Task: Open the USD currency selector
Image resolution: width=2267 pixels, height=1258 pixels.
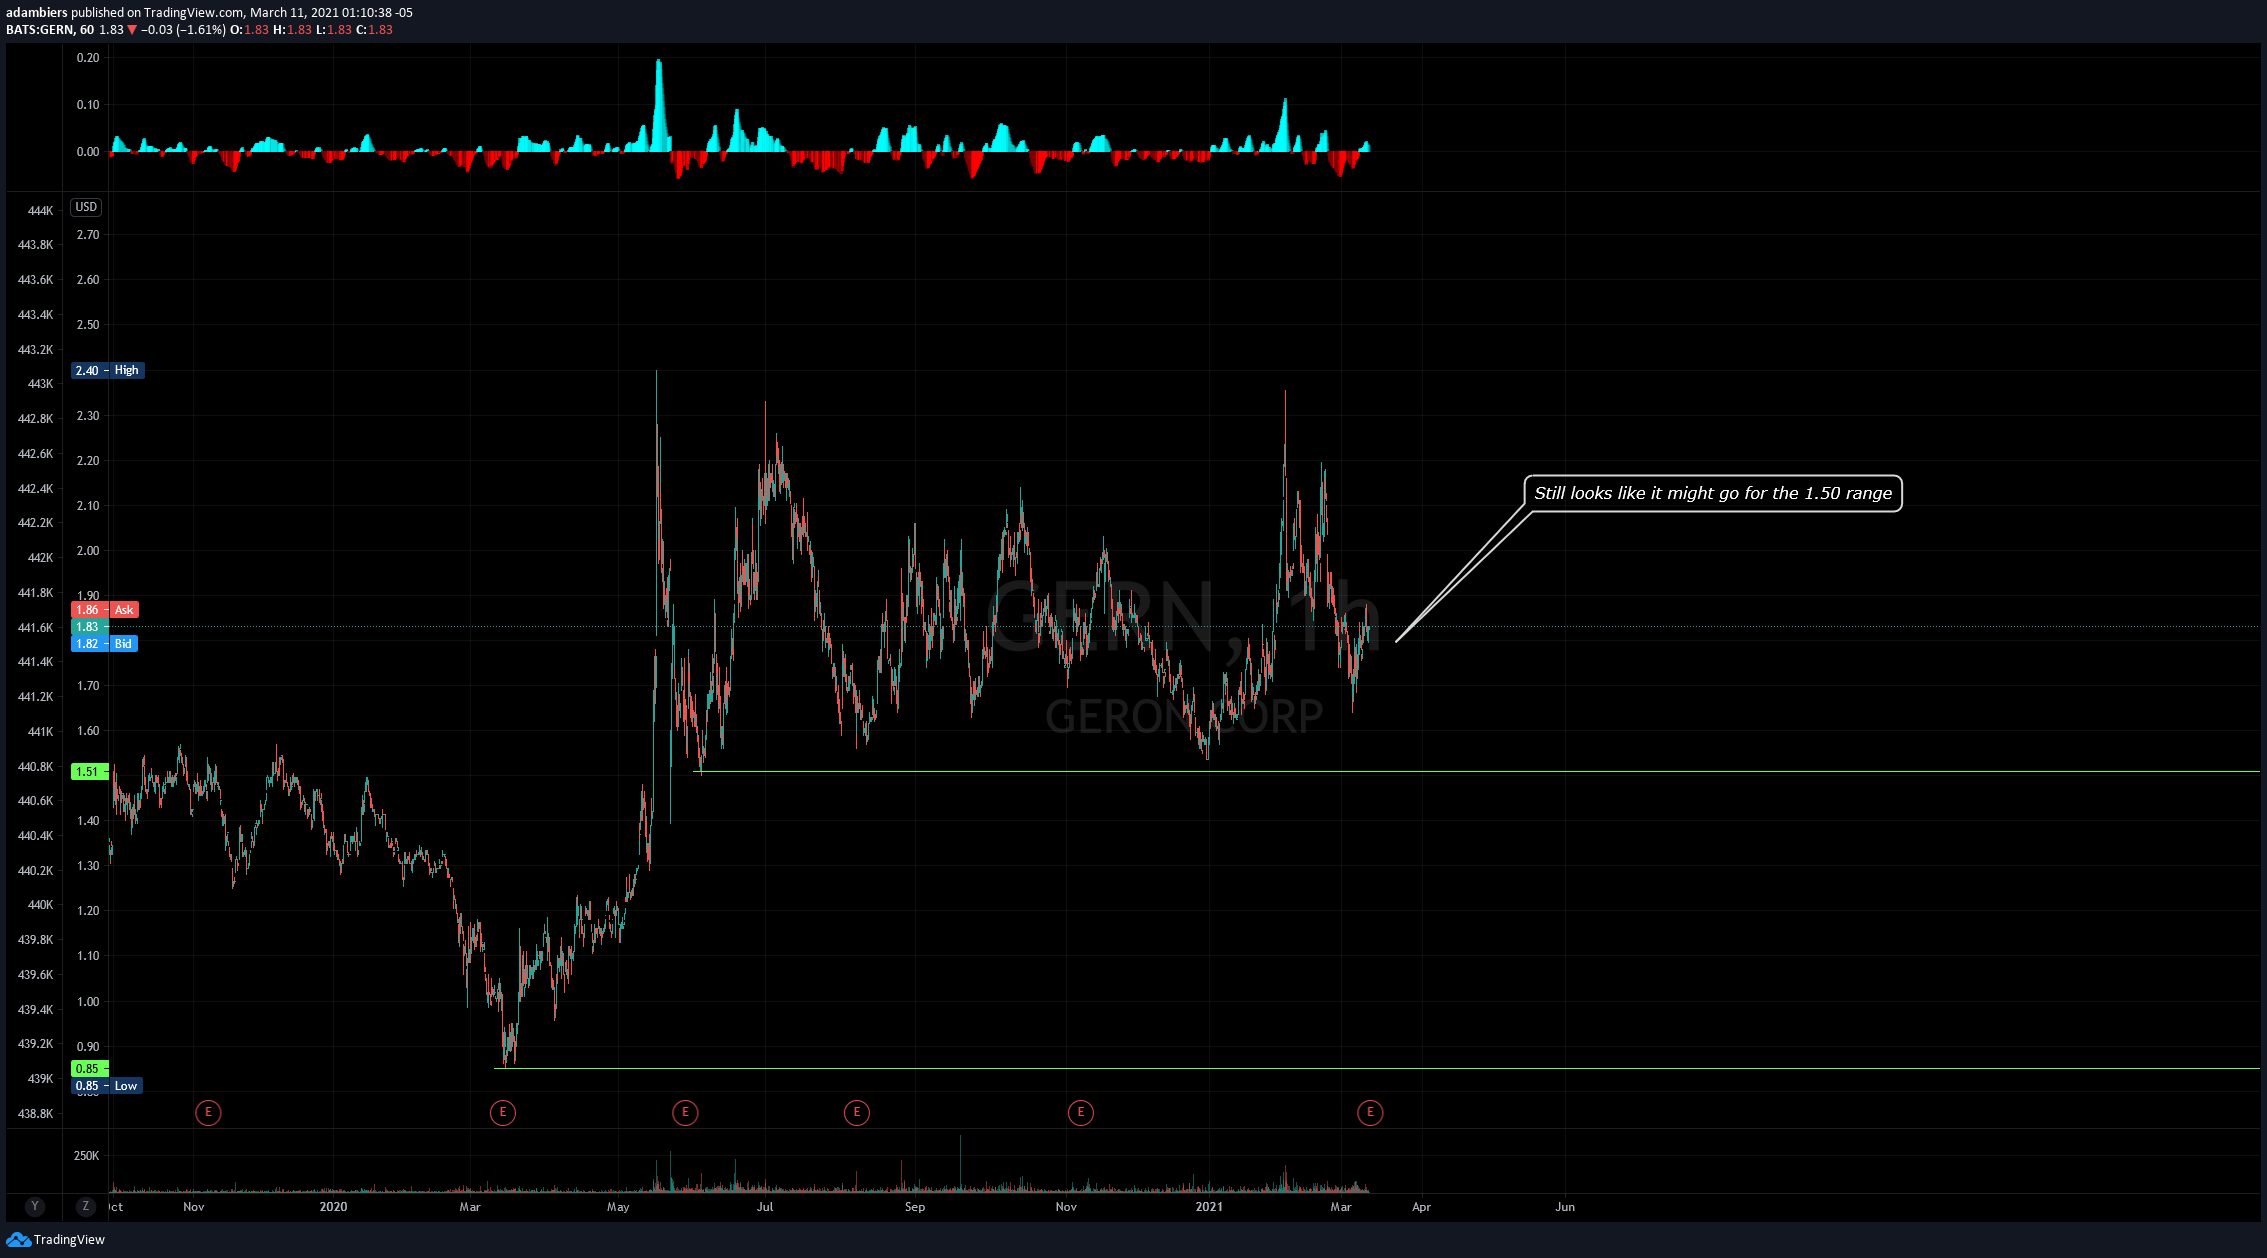Action: pos(86,207)
